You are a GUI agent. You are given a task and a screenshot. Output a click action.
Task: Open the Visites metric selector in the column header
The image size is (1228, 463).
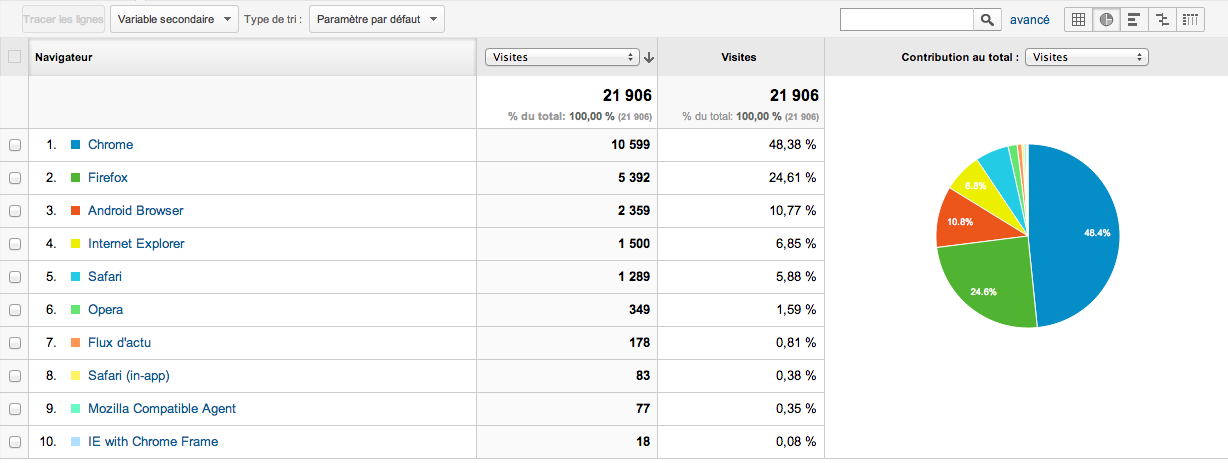(x=561, y=57)
